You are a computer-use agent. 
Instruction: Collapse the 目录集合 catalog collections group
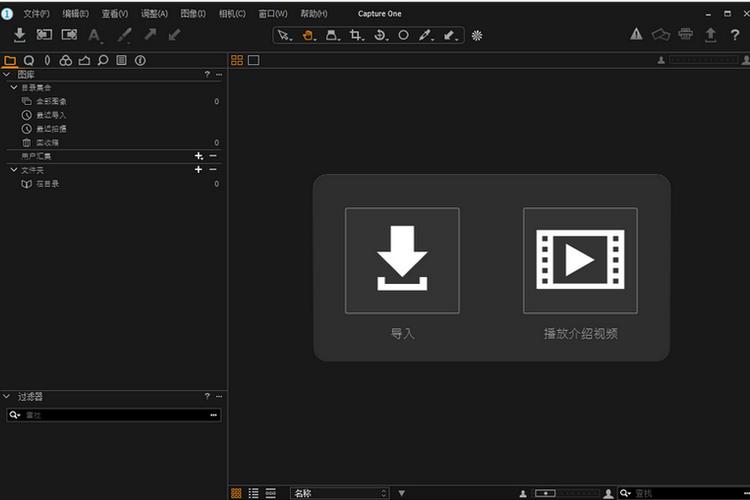(14, 88)
